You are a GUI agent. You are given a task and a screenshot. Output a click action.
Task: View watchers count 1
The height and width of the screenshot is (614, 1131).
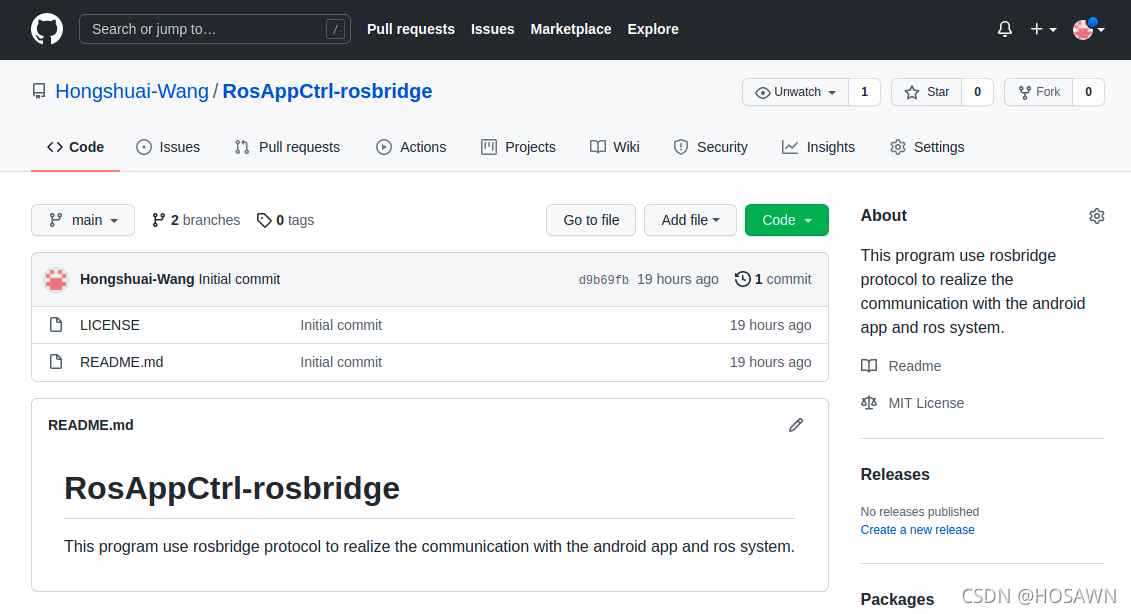click(864, 92)
